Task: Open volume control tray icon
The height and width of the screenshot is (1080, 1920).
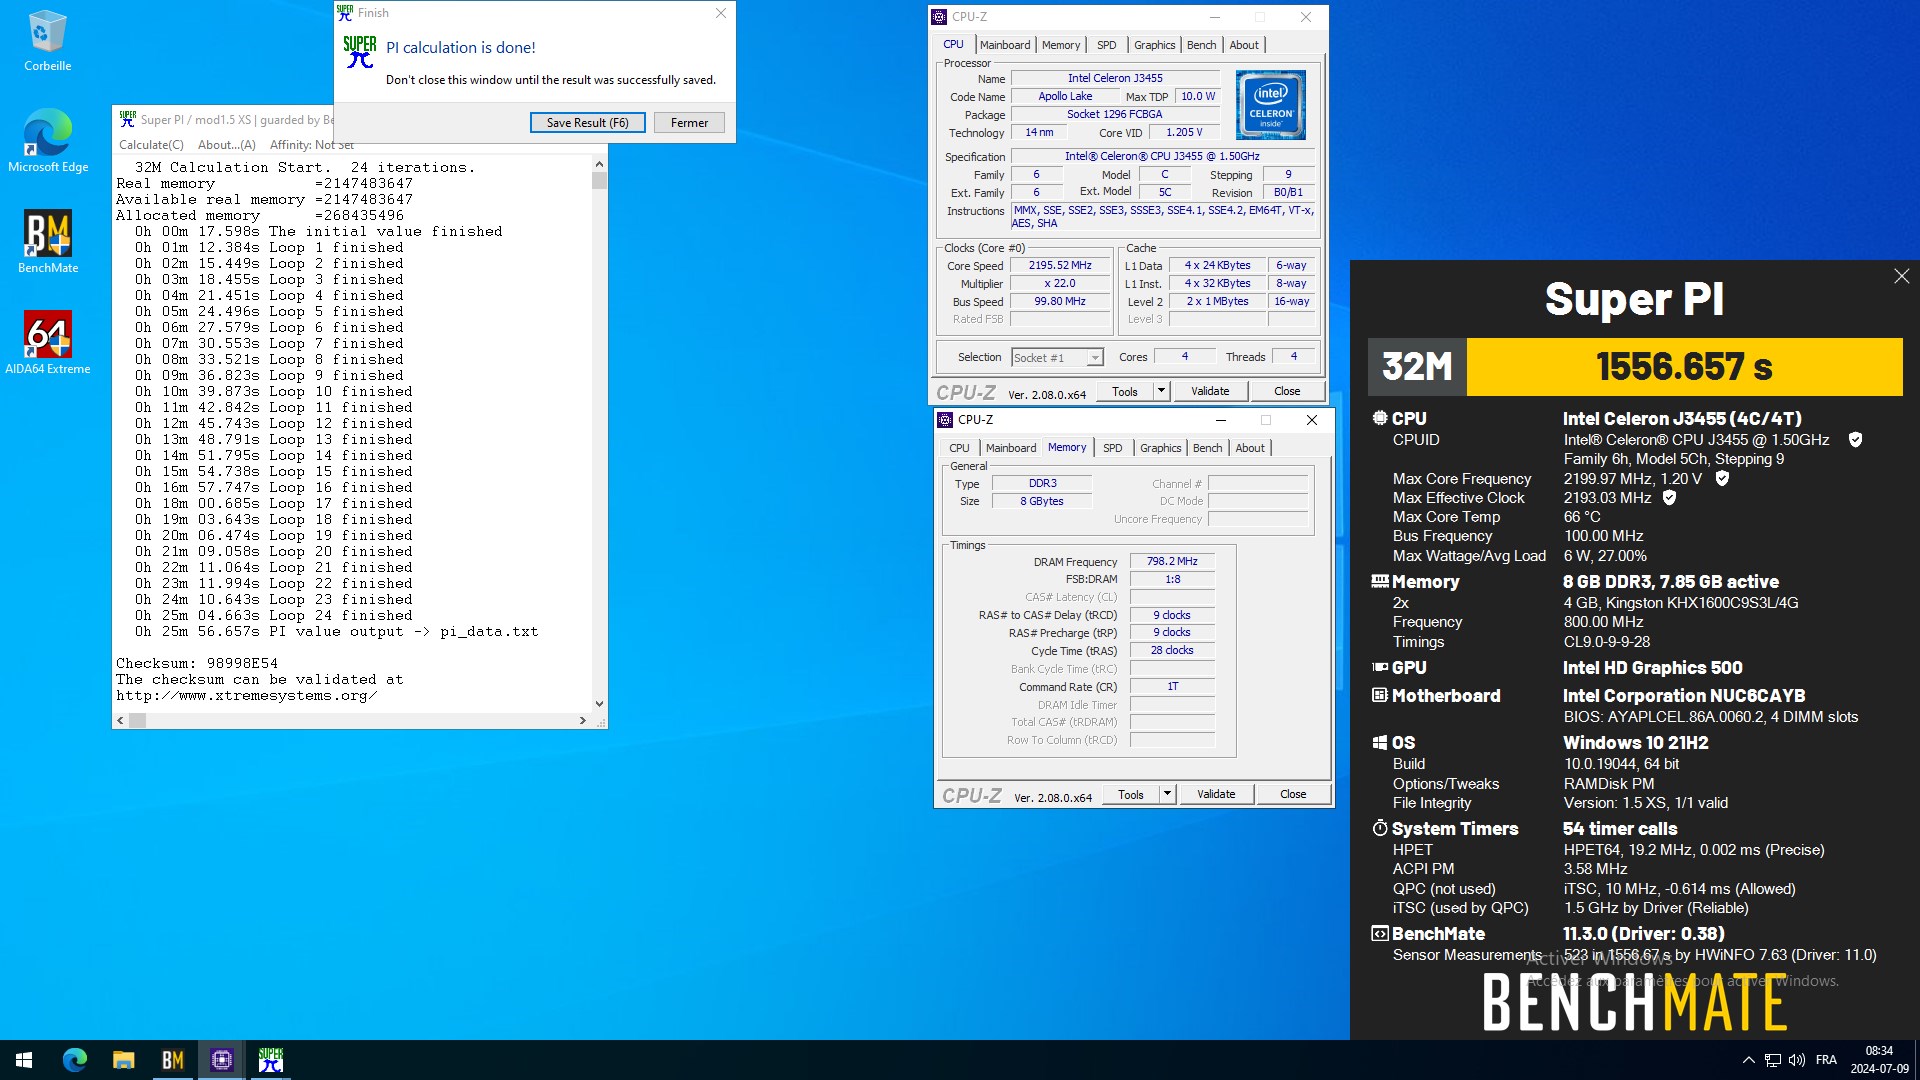Action: (1797, 1060)
